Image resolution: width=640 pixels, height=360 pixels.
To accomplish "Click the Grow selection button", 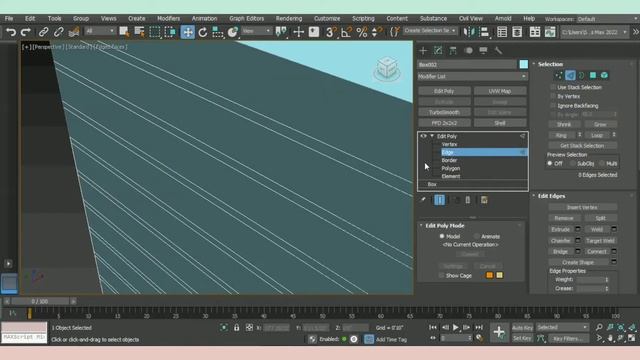I will coord(600,124).
